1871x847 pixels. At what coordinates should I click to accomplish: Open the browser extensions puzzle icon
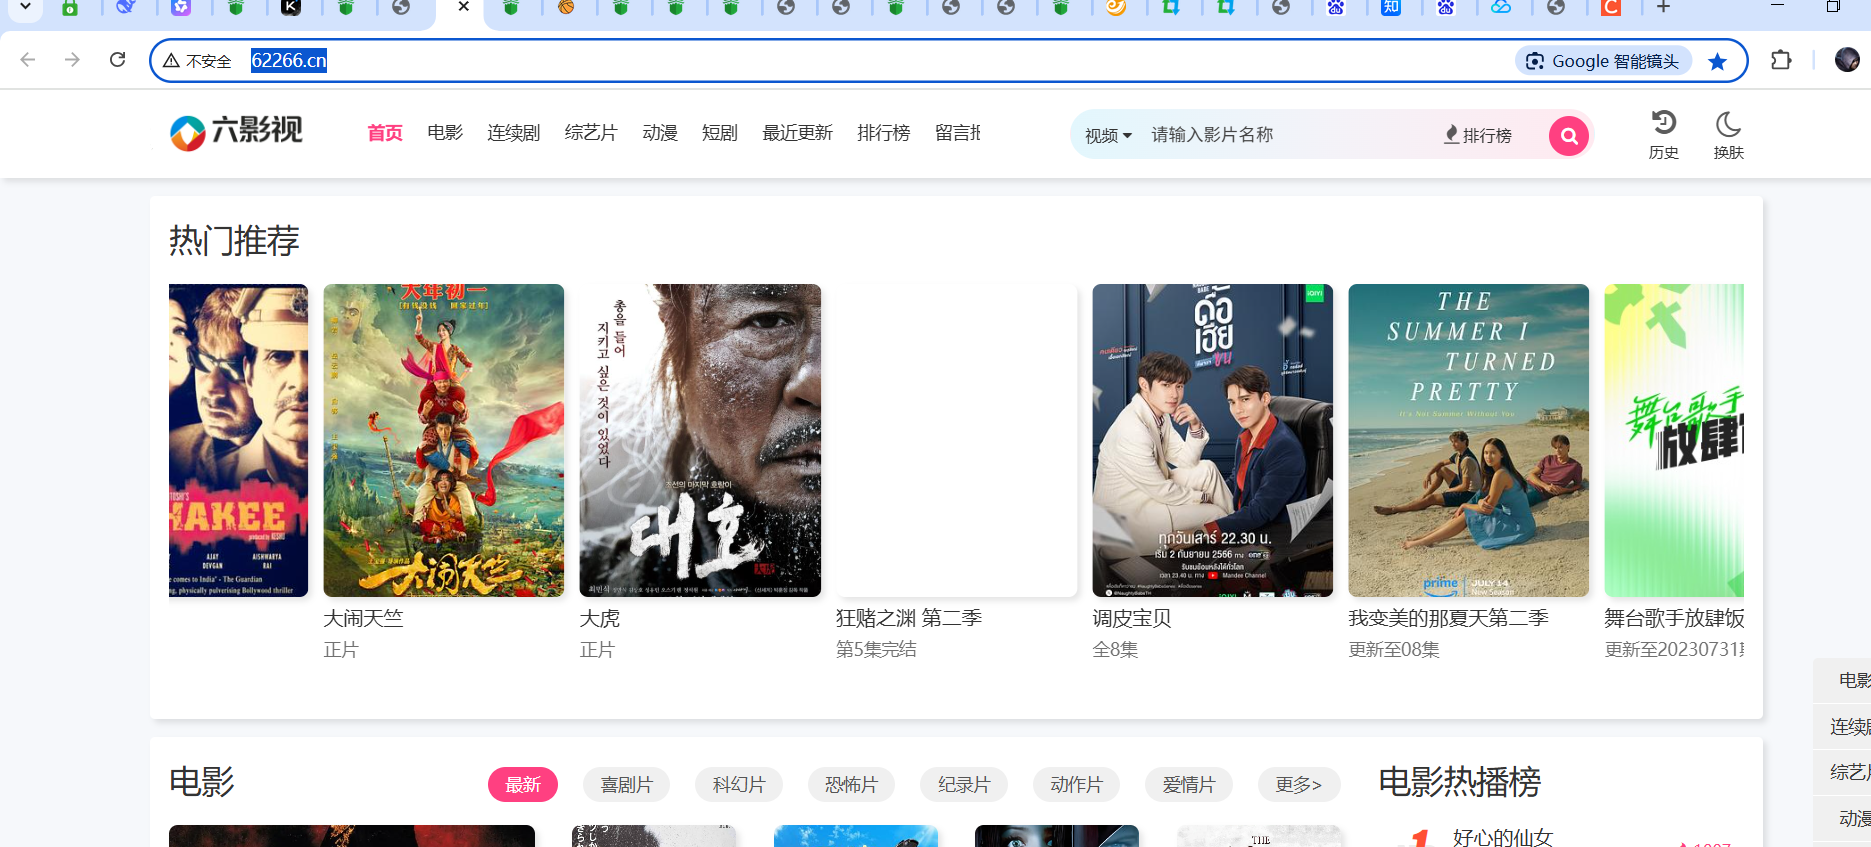(1781, 60)
